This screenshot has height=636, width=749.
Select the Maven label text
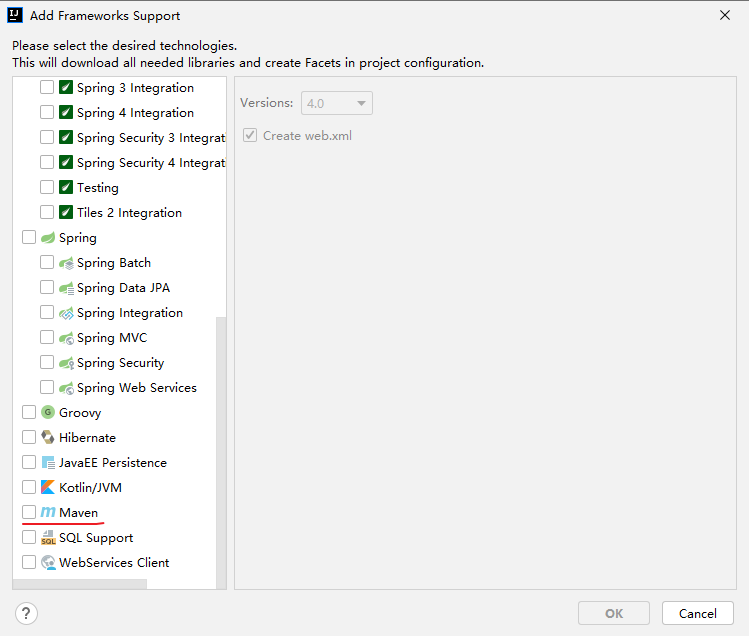click(x=78, y=513)
